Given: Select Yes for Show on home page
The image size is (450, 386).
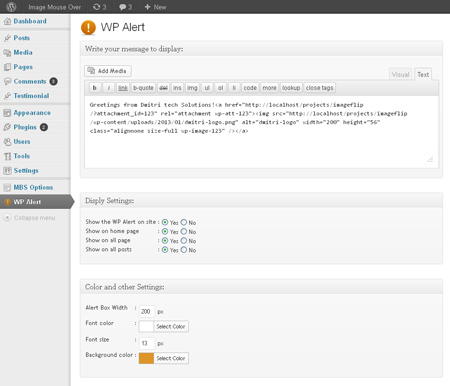Looking at the screenshot, I should click(165, 231).
